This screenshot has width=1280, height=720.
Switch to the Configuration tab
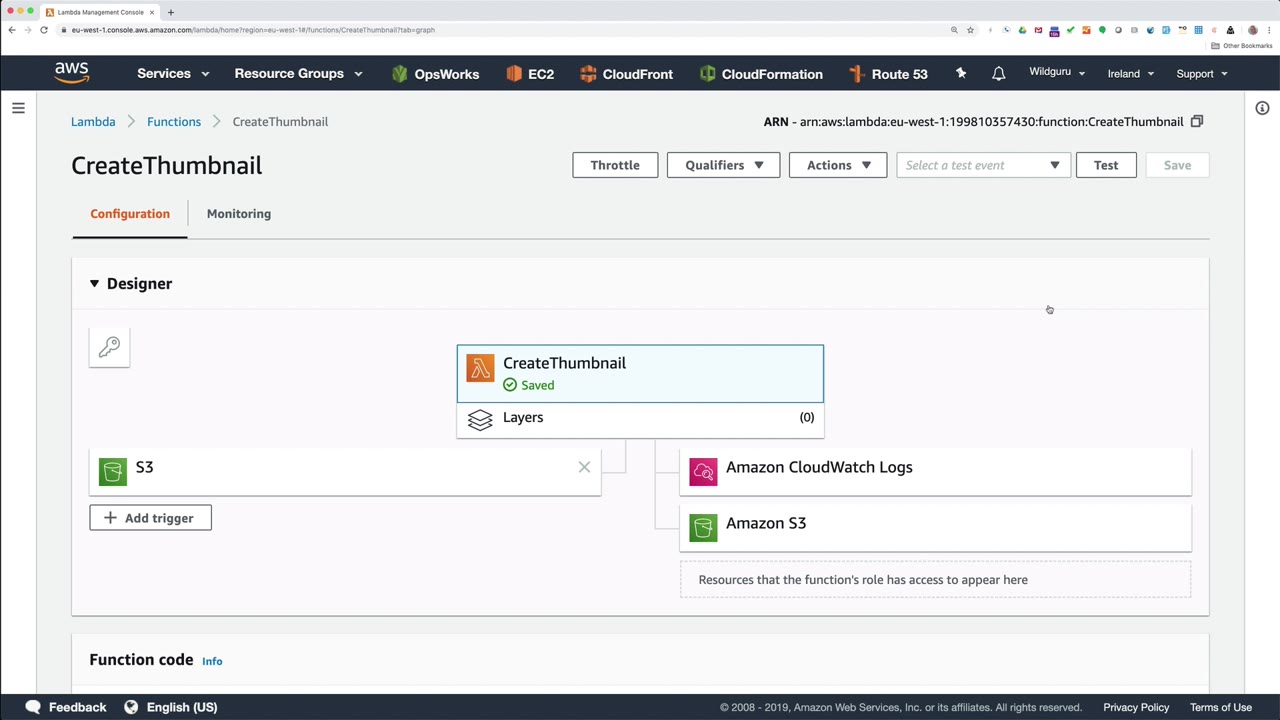click(x=130, y=214)
